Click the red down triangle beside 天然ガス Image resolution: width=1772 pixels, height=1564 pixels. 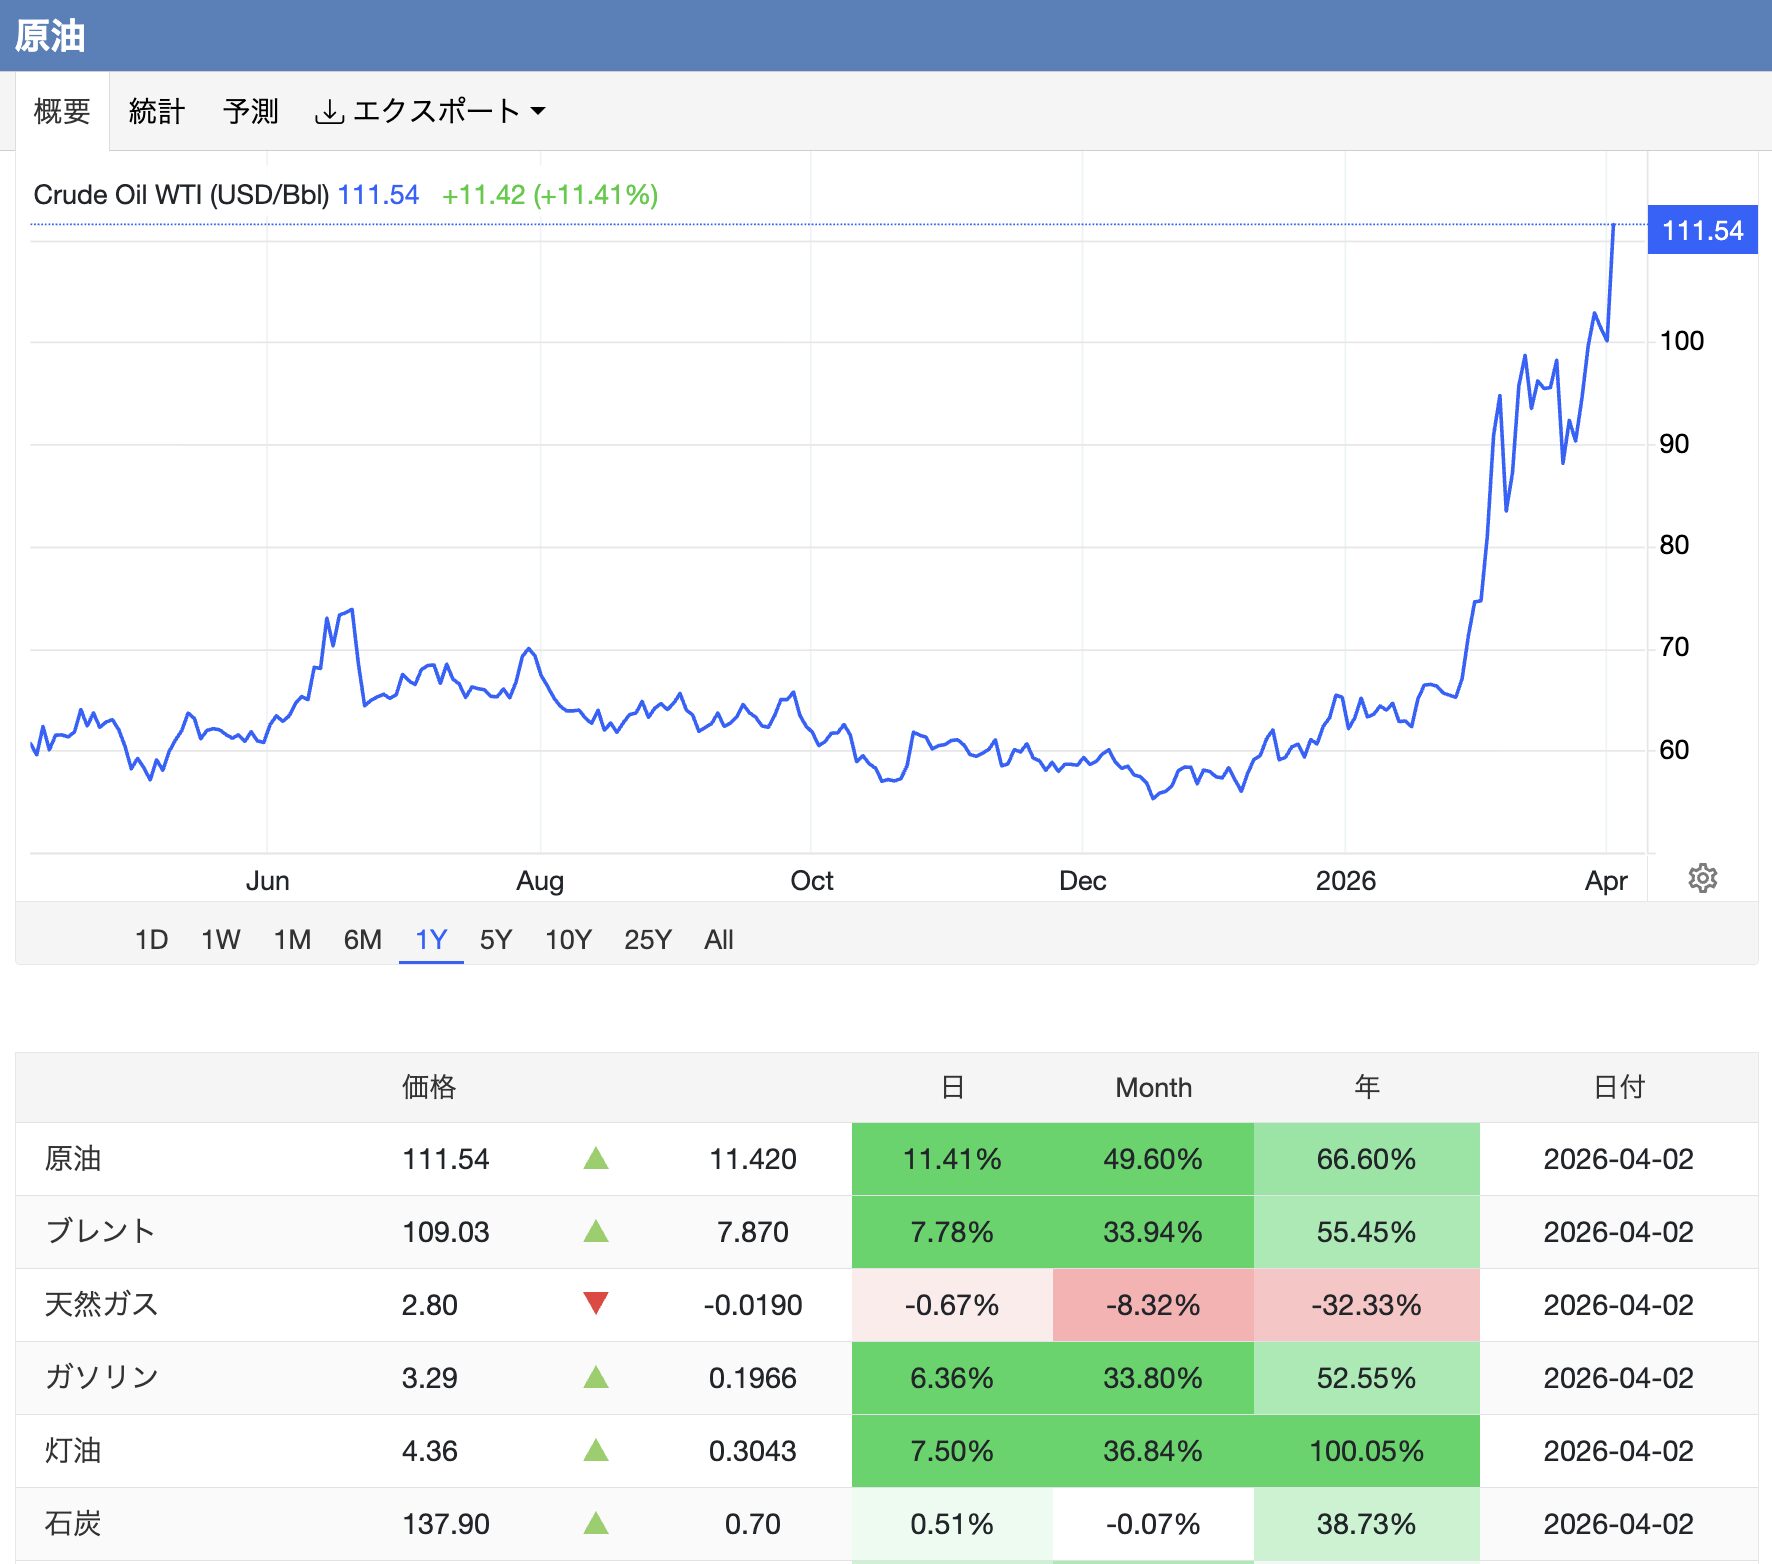pyautogui.click(x=597, y=1305)
